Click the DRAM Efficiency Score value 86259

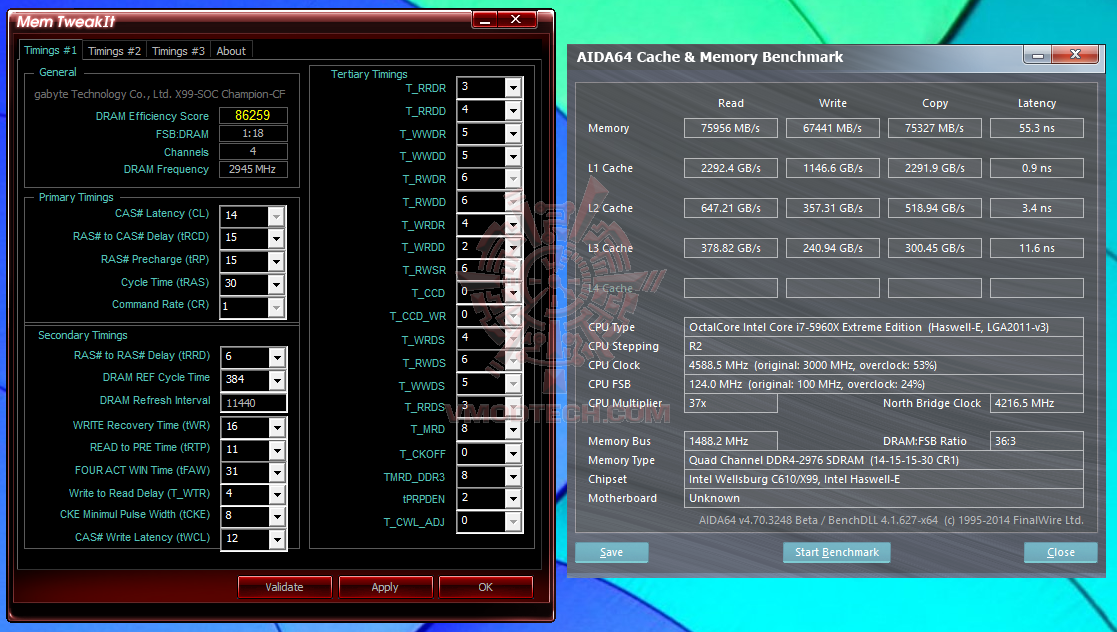[x=253, y=115]
